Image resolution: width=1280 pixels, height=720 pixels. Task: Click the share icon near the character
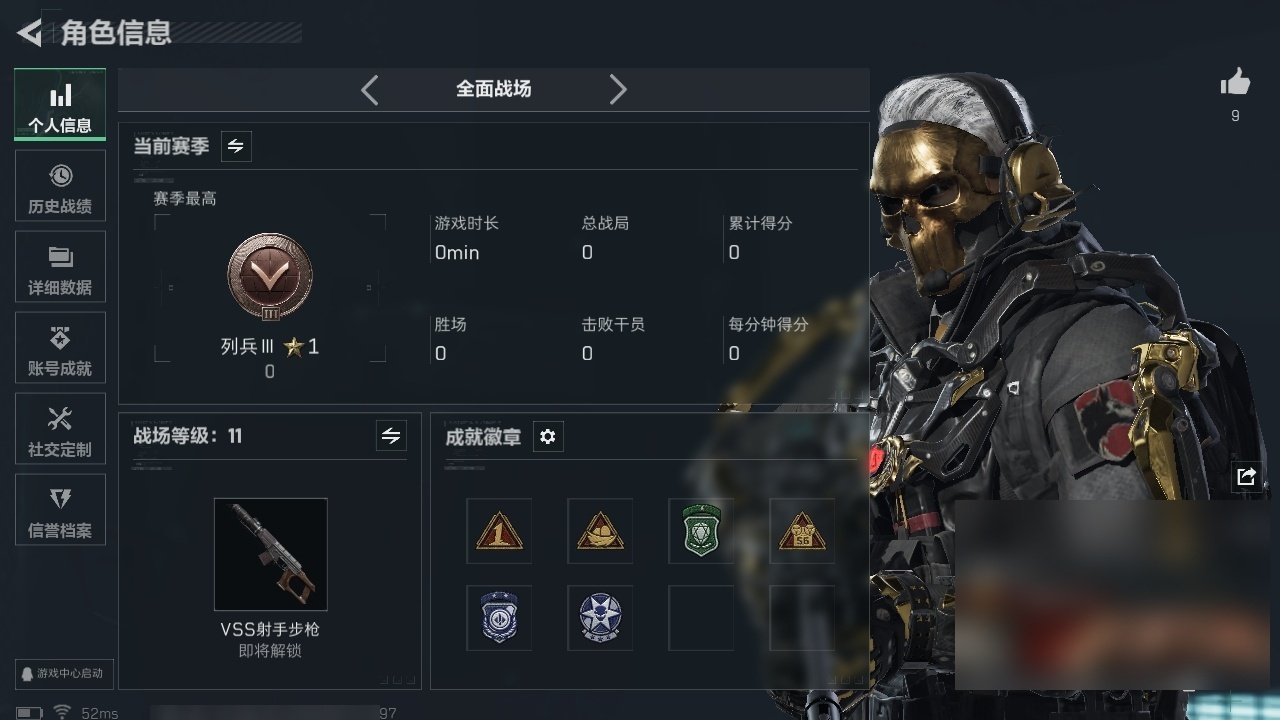pyautogui.click(x=1245, y=477)
